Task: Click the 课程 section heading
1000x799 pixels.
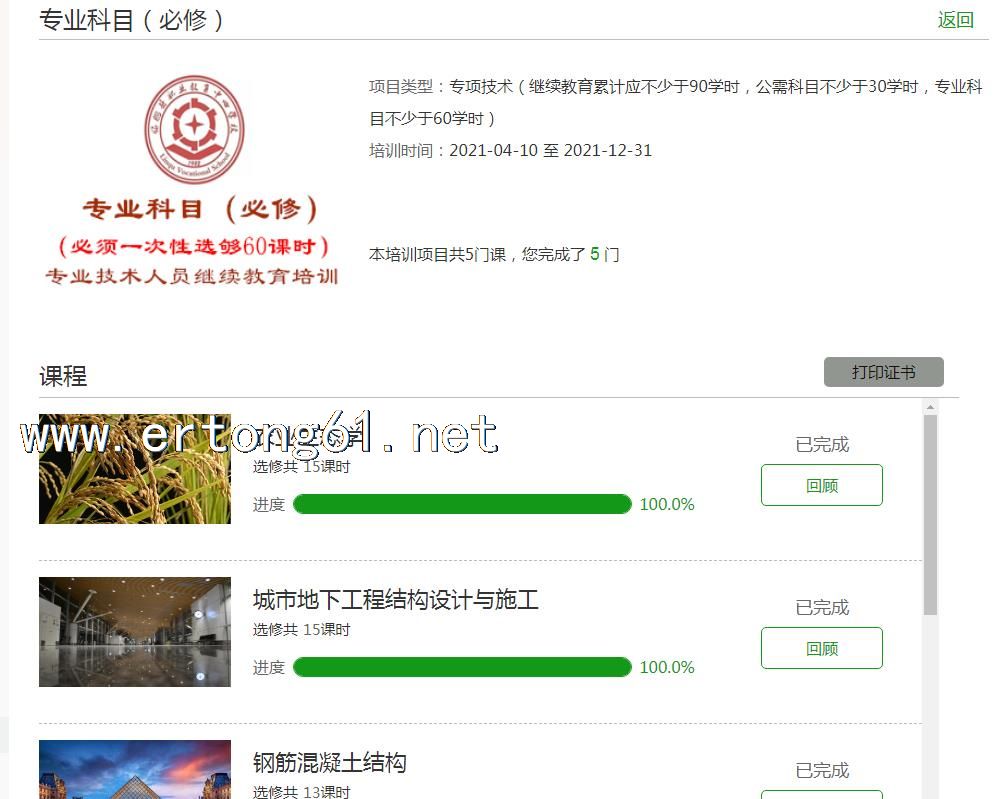Action: [x=63, y=376]
